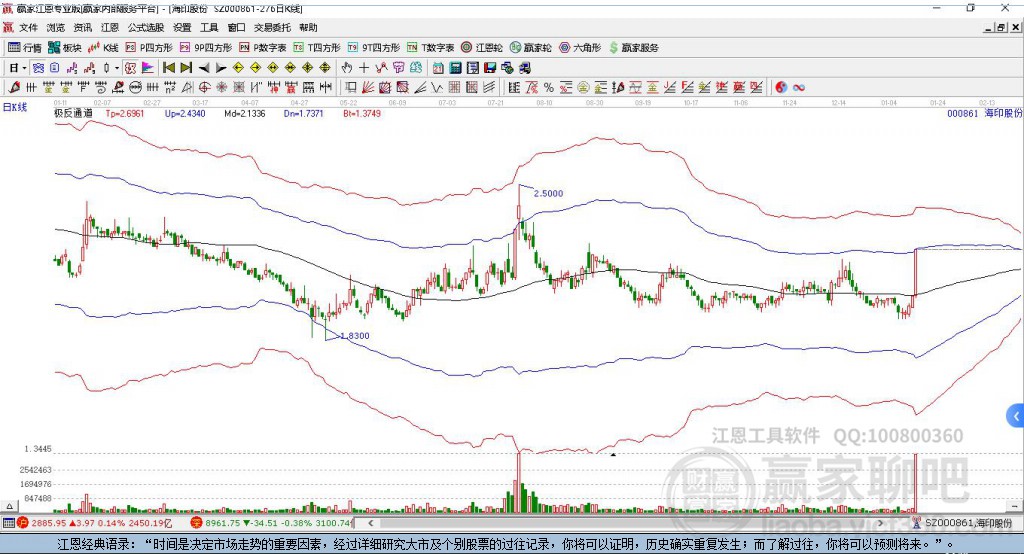The height and width of the screenshot is (554, 1024).
Task: Select the red pencil drawing tool
Action: pyautogui.click(x=13, y=88)
